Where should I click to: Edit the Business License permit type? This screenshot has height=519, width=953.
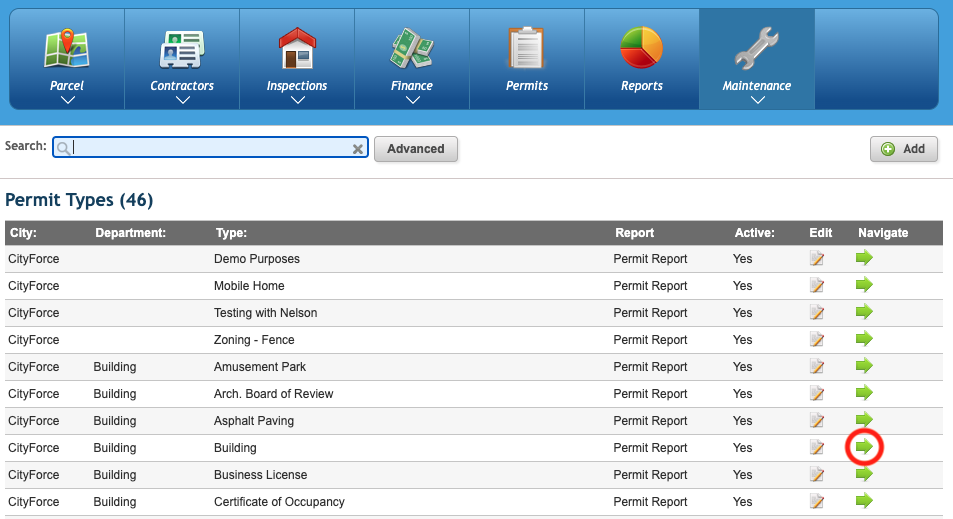point(817,475)
